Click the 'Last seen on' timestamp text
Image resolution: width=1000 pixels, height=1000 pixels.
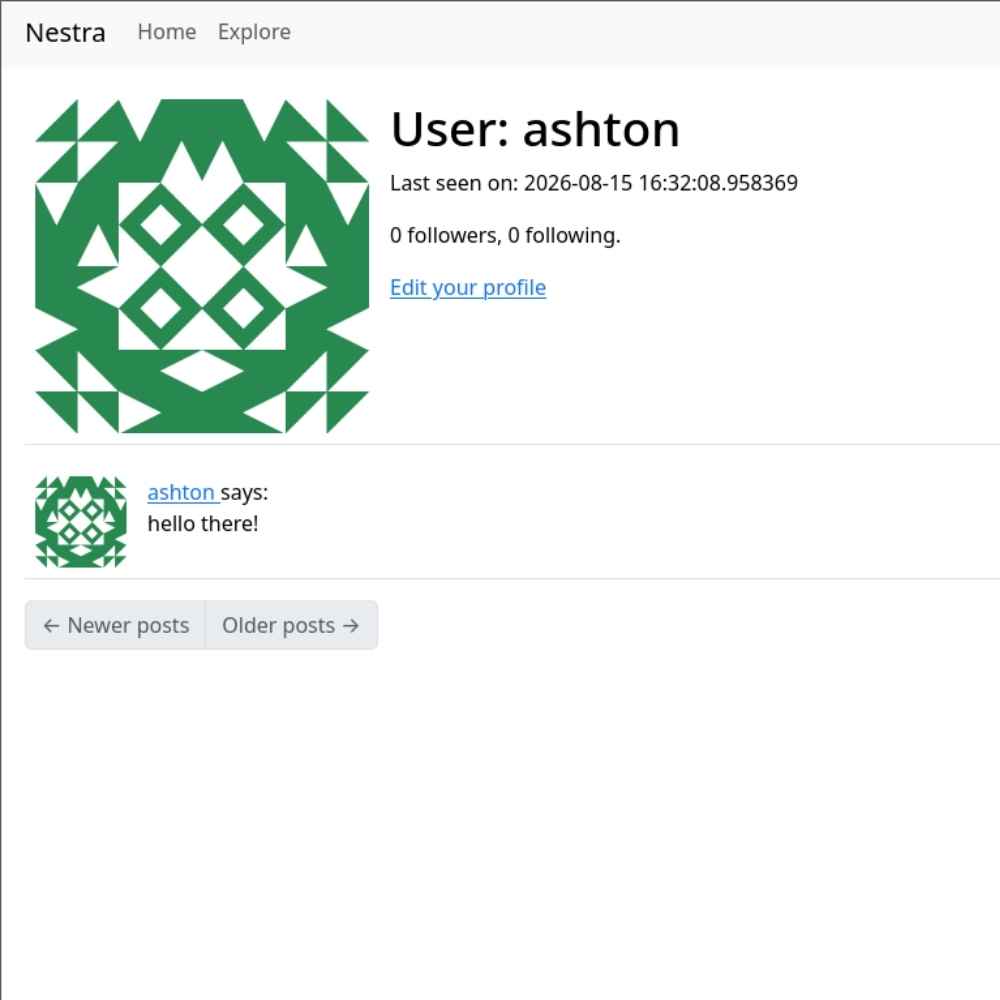coord(594,183)
